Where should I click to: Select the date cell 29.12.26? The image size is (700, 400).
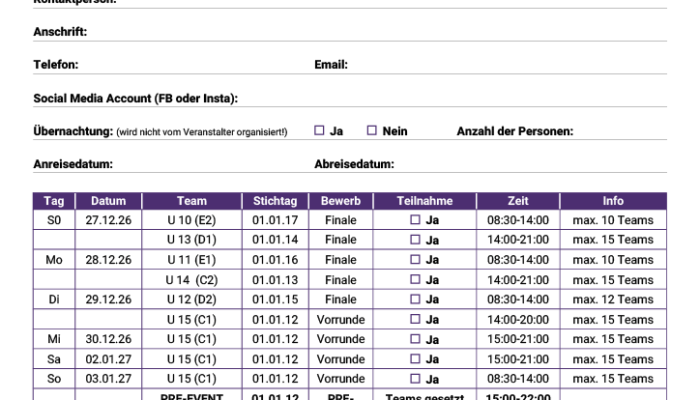tap(108, 300)
